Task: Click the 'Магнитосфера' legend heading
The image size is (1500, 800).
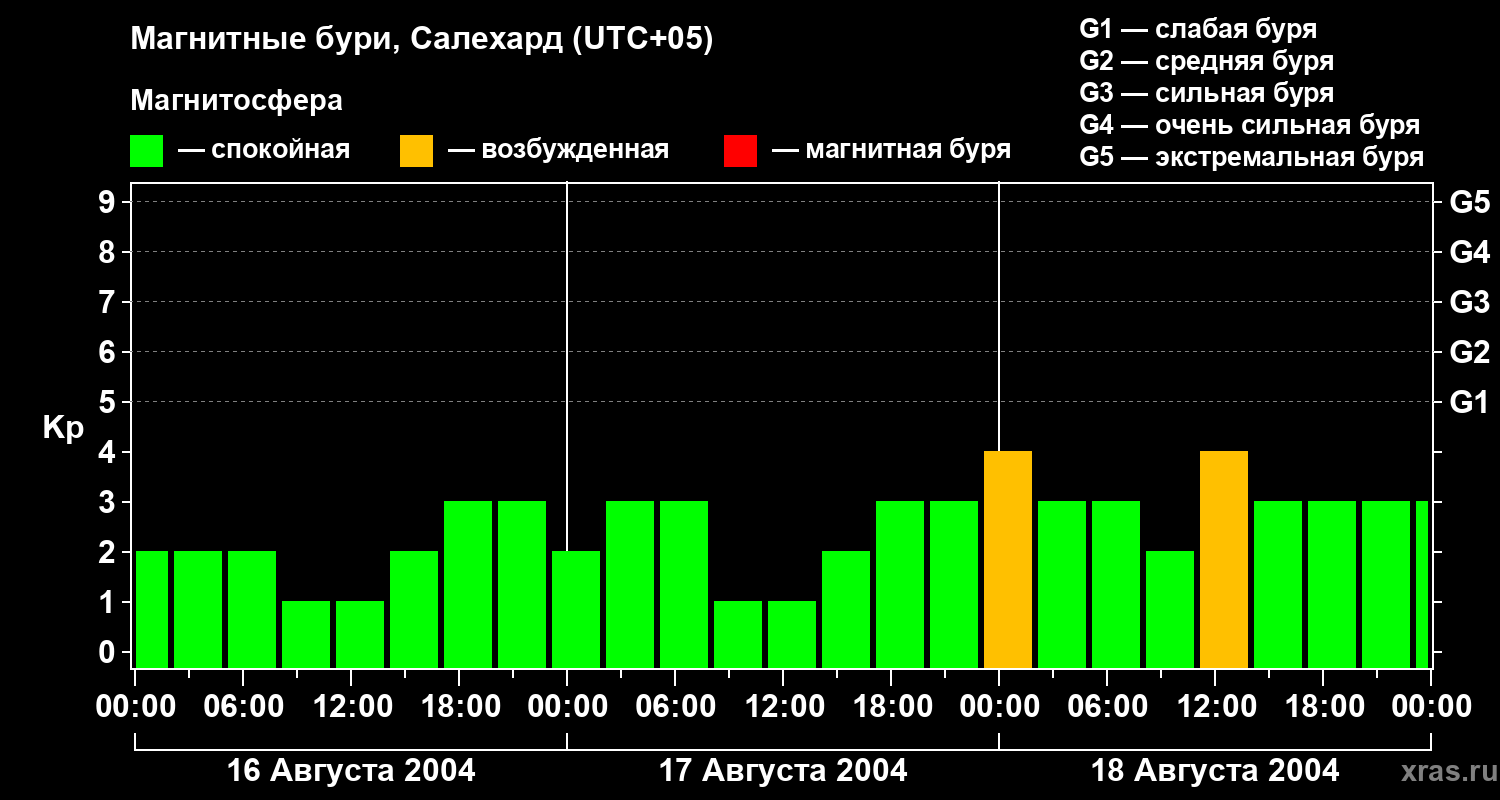Action: coord(237,101)
